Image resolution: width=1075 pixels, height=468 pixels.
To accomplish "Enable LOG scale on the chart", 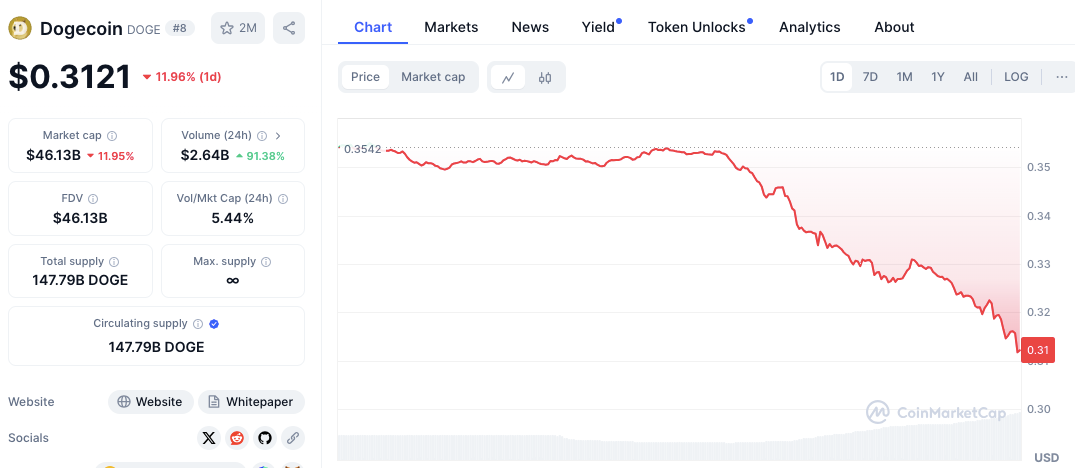I will click(x=1016, y=77).
